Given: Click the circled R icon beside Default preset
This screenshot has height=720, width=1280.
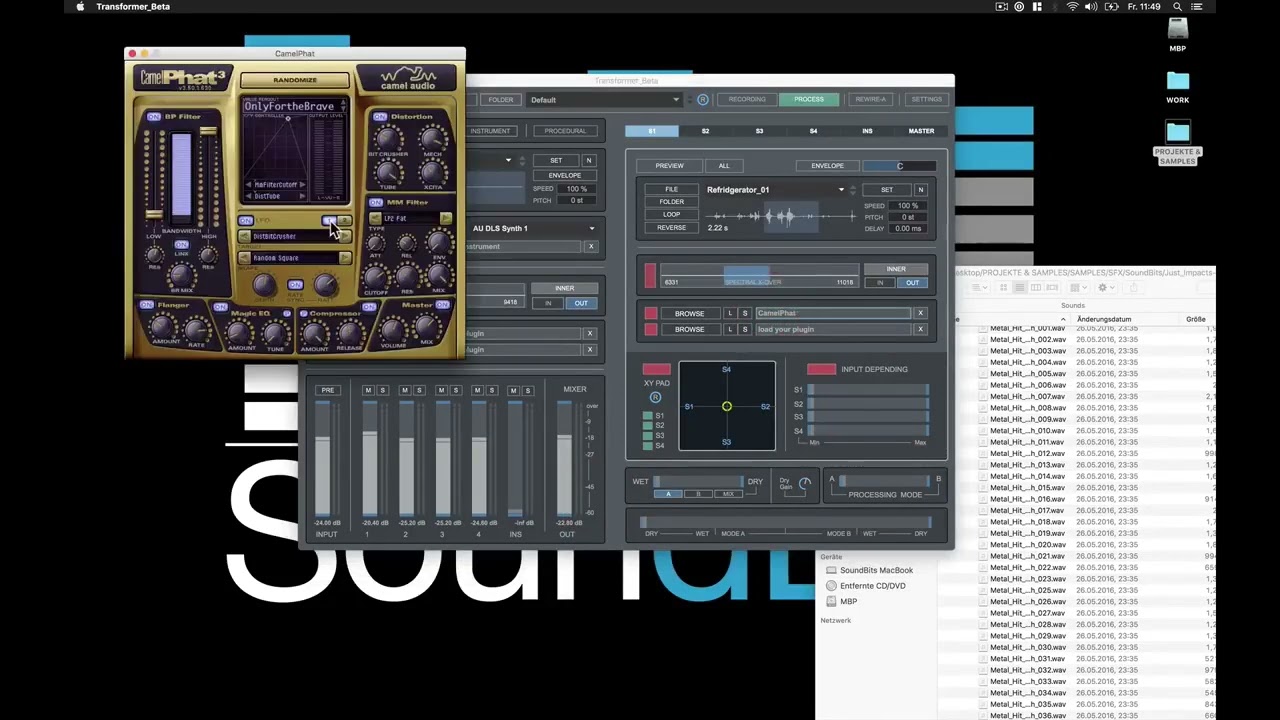Looking at the screenshot, I should [703, 100].
